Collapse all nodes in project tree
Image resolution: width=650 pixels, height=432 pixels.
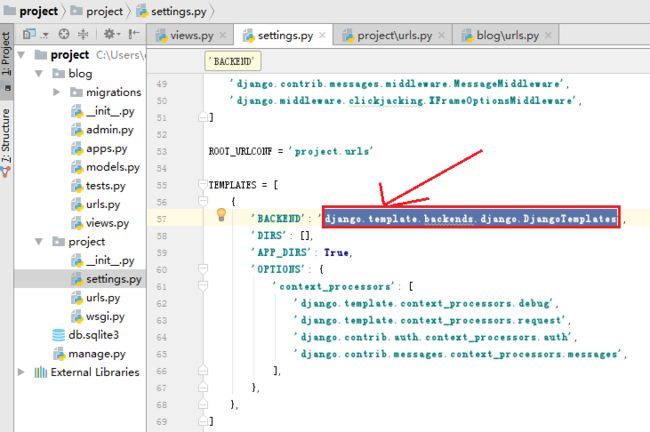(83, 34)
